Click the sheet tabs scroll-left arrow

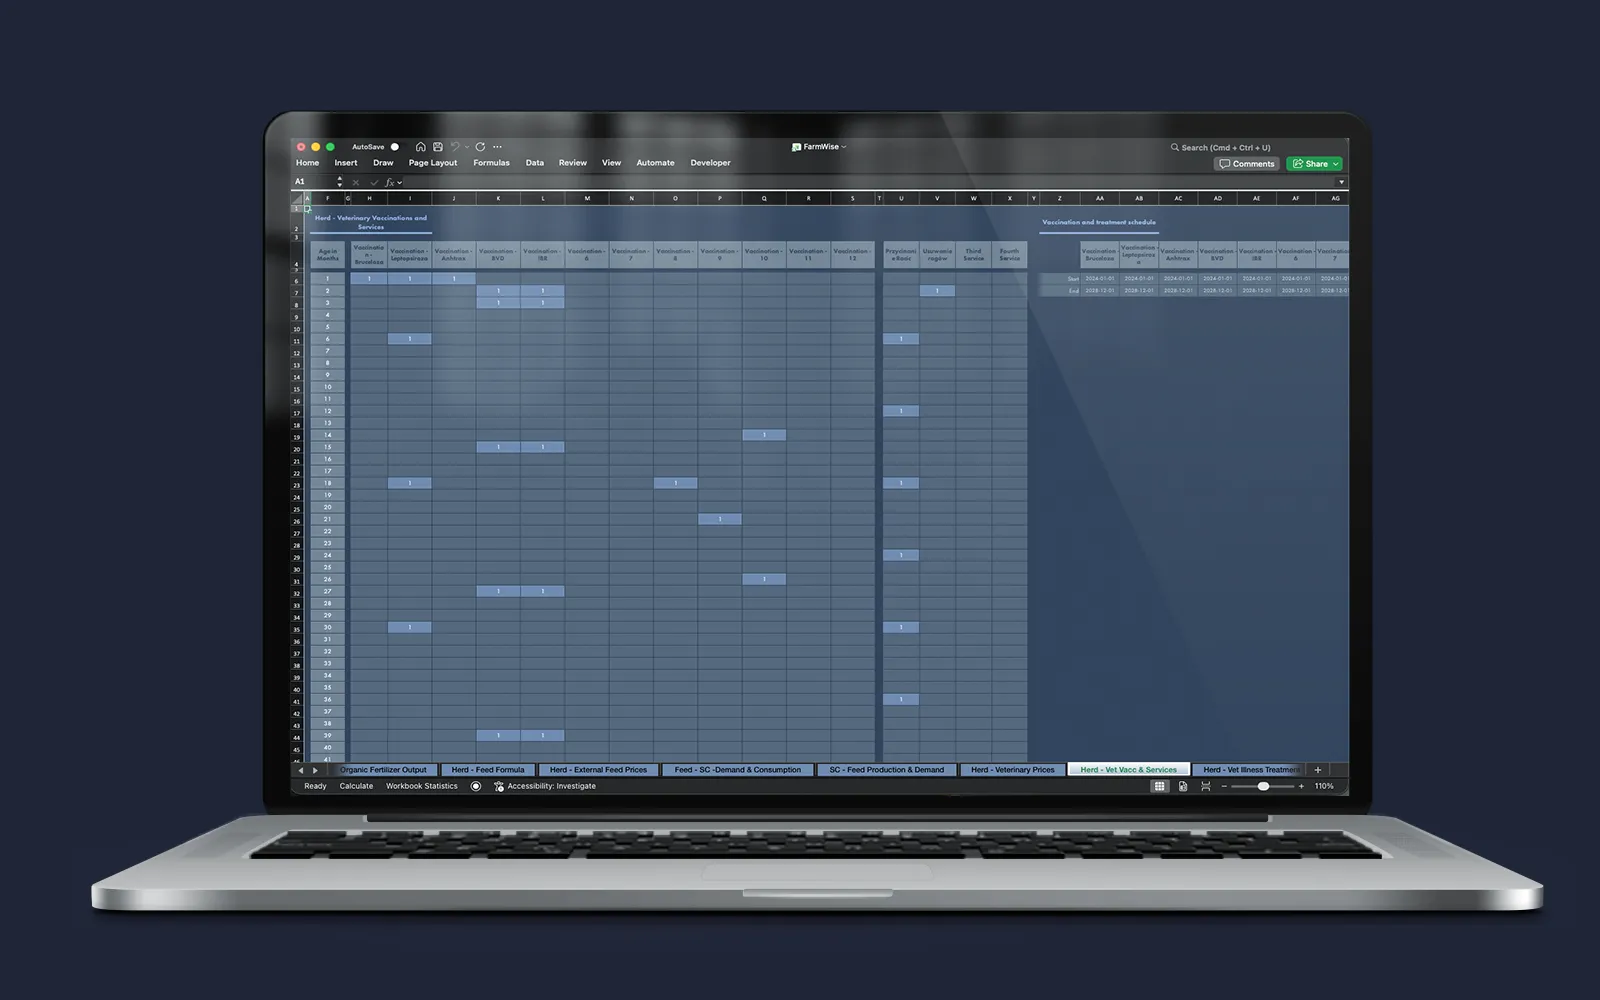tap(301, 770)
